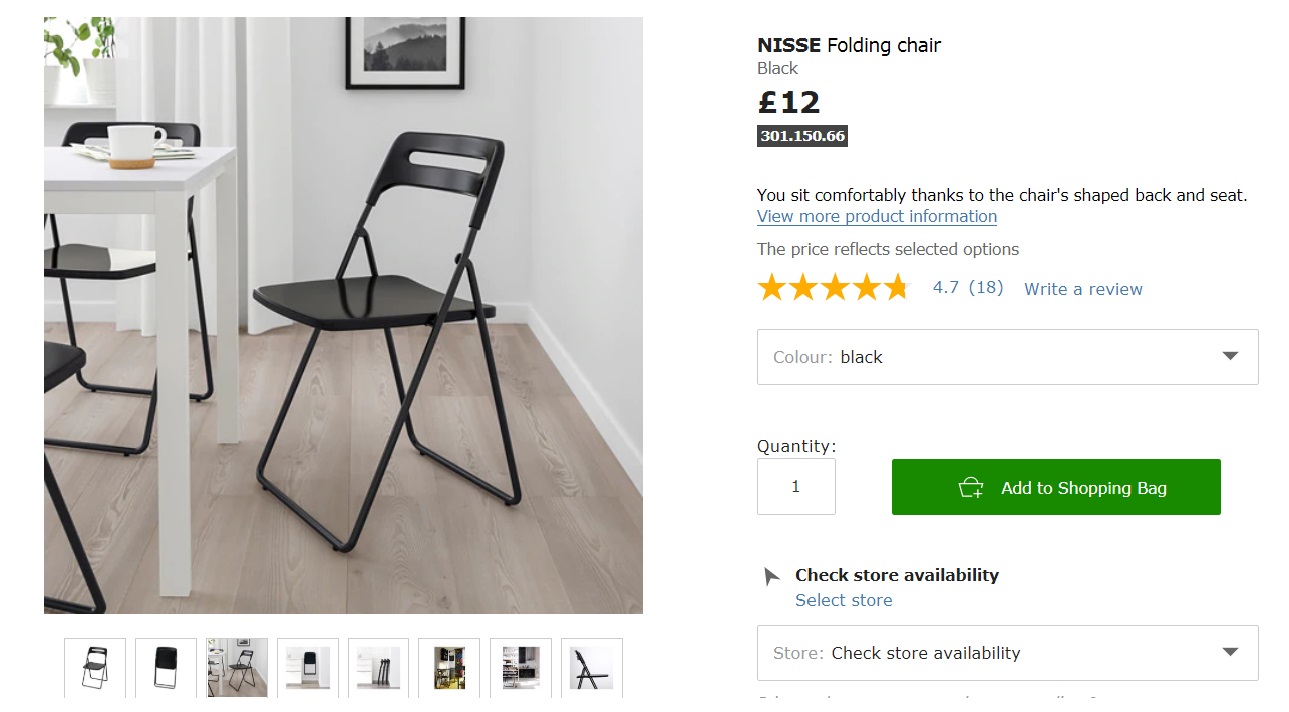Select sixth thumbnail with yellow floor room
1289x712 pixels.
[x=449, y=667]
